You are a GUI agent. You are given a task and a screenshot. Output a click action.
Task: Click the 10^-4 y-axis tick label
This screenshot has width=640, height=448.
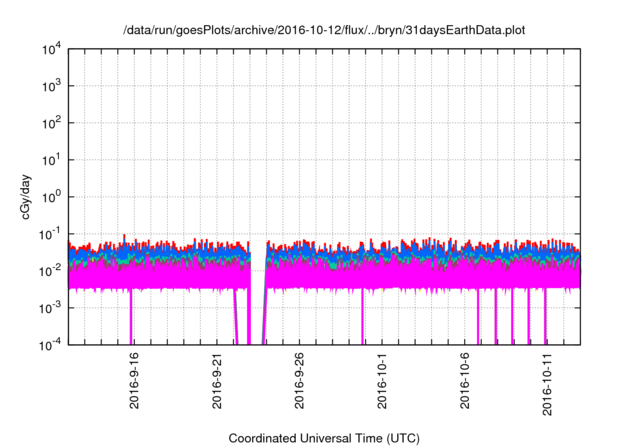pos(48,344)
